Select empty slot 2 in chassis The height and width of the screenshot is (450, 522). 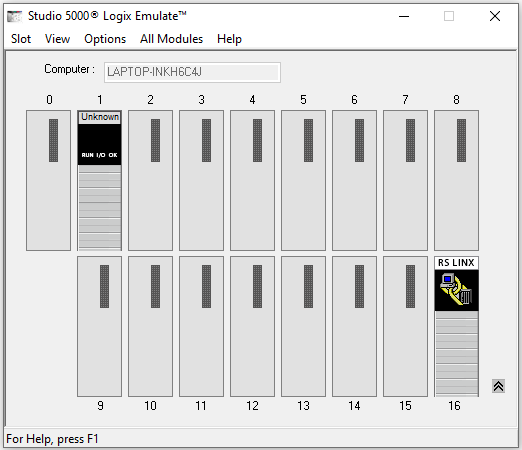pos(150,180)
